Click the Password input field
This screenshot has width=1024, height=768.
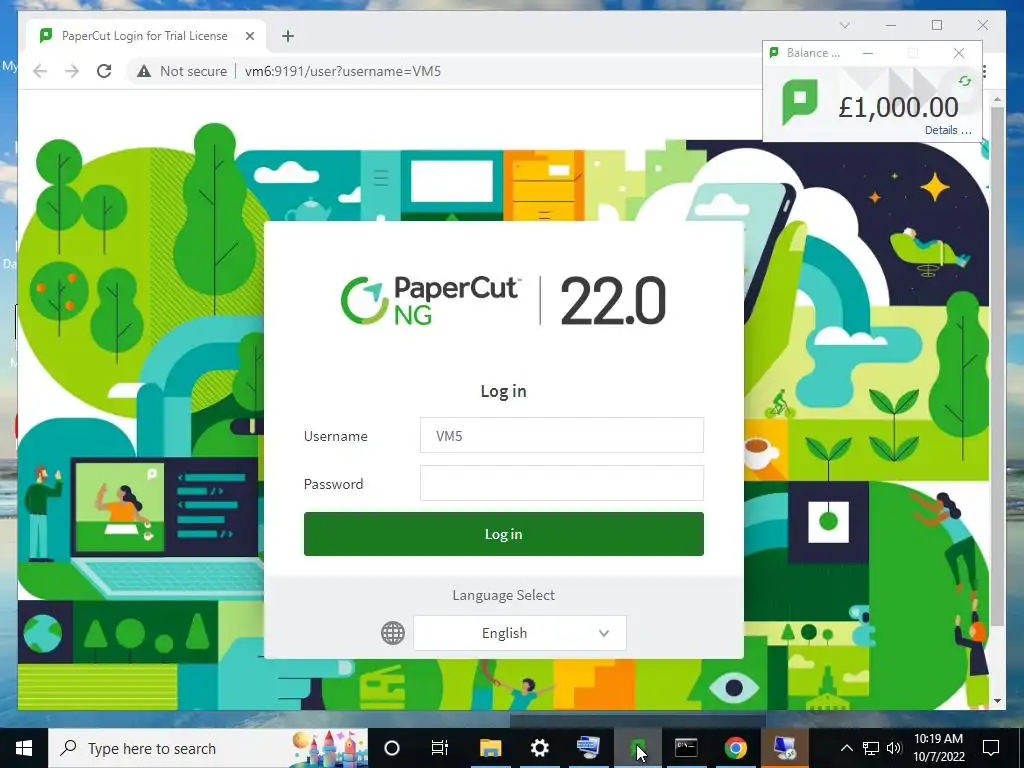pos(562,483)
